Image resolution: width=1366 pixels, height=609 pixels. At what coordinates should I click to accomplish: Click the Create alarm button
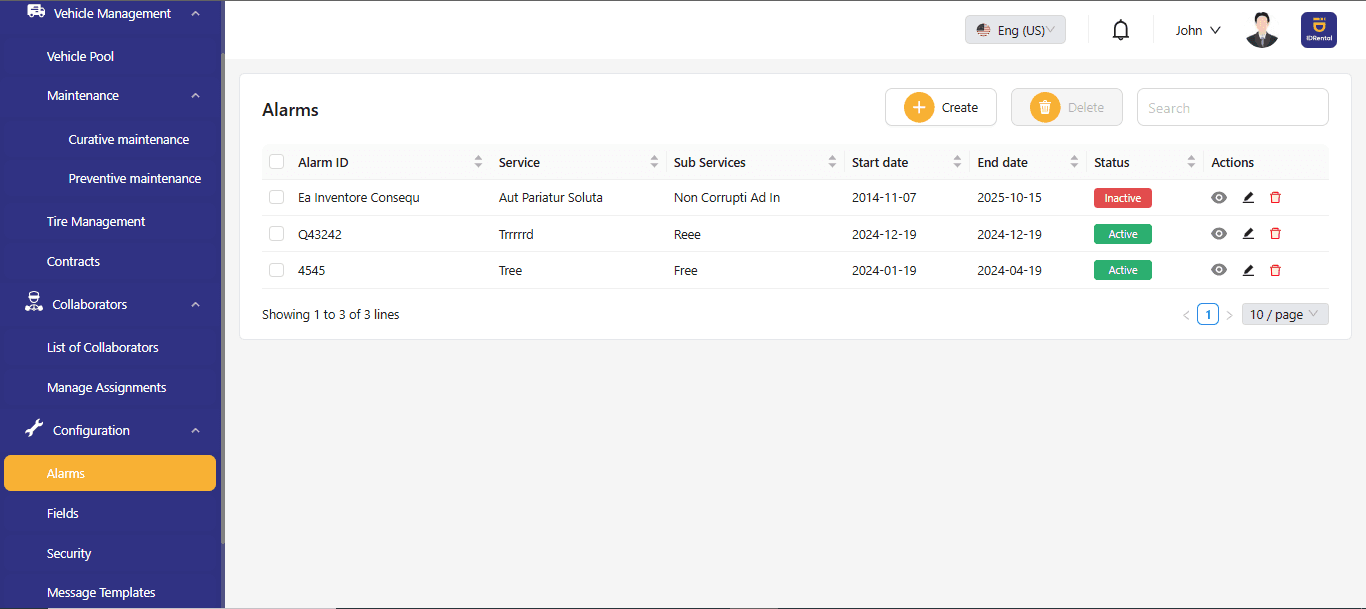tap(941, 107)
